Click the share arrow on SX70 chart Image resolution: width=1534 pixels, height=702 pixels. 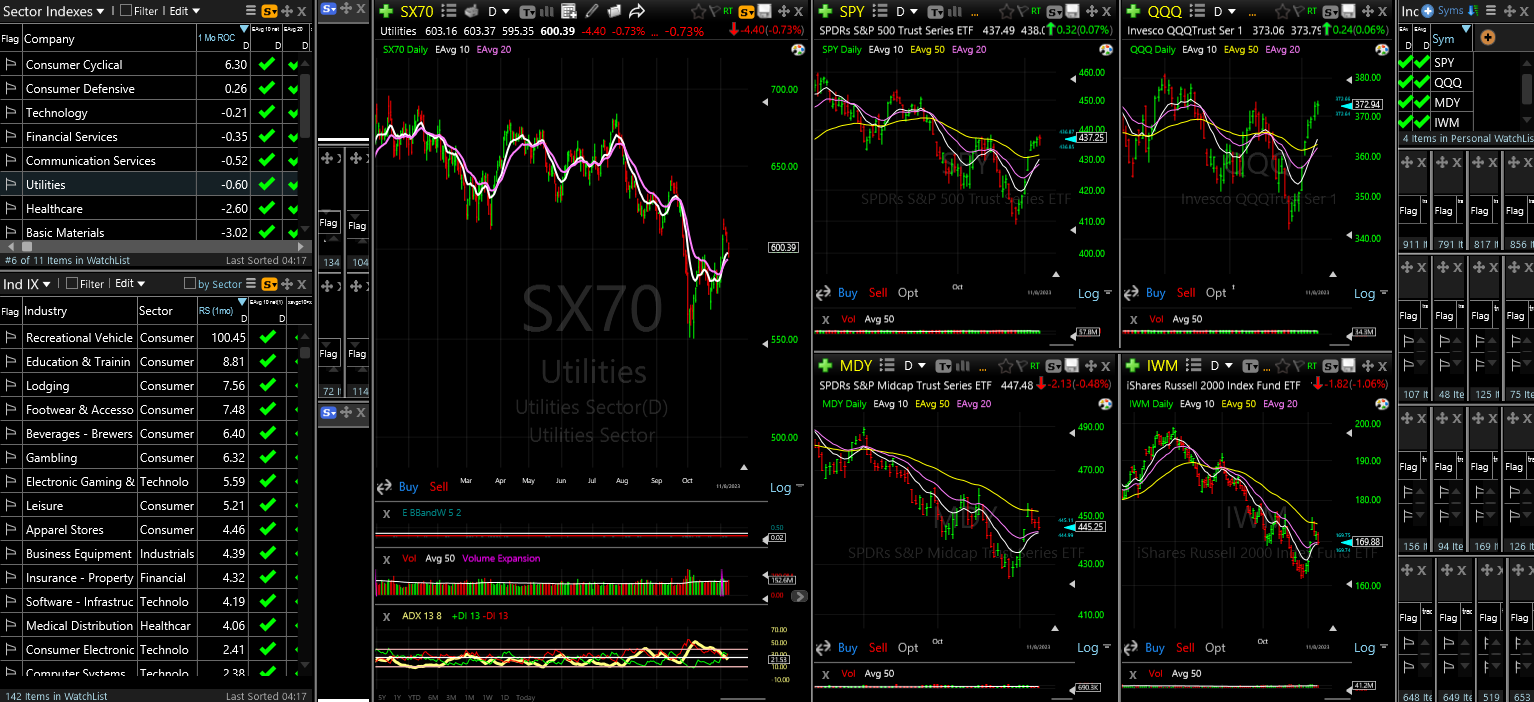pos(636,11)
